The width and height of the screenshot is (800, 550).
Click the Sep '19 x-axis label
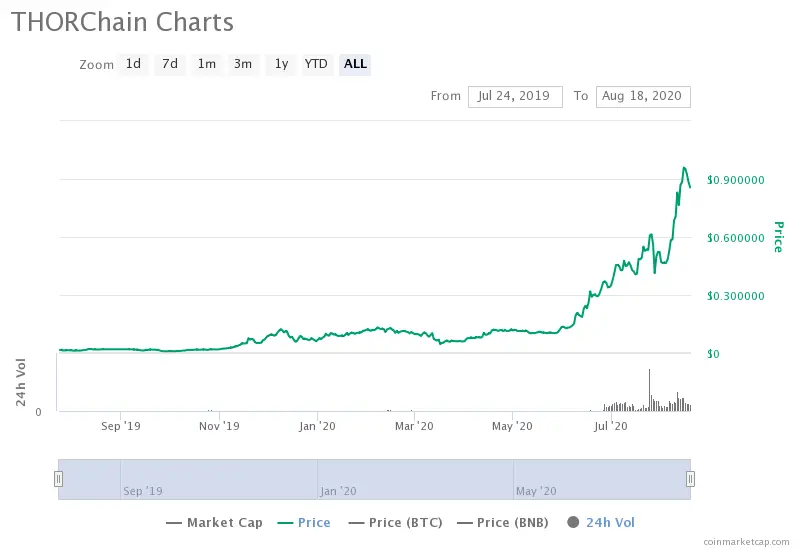pos(121,426)
